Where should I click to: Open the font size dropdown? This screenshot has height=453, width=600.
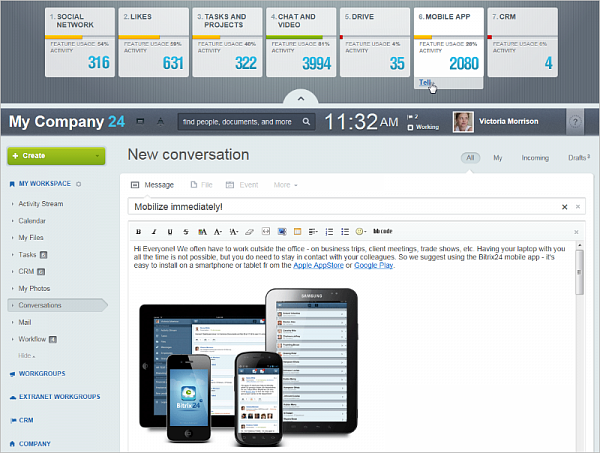[233, 231]
